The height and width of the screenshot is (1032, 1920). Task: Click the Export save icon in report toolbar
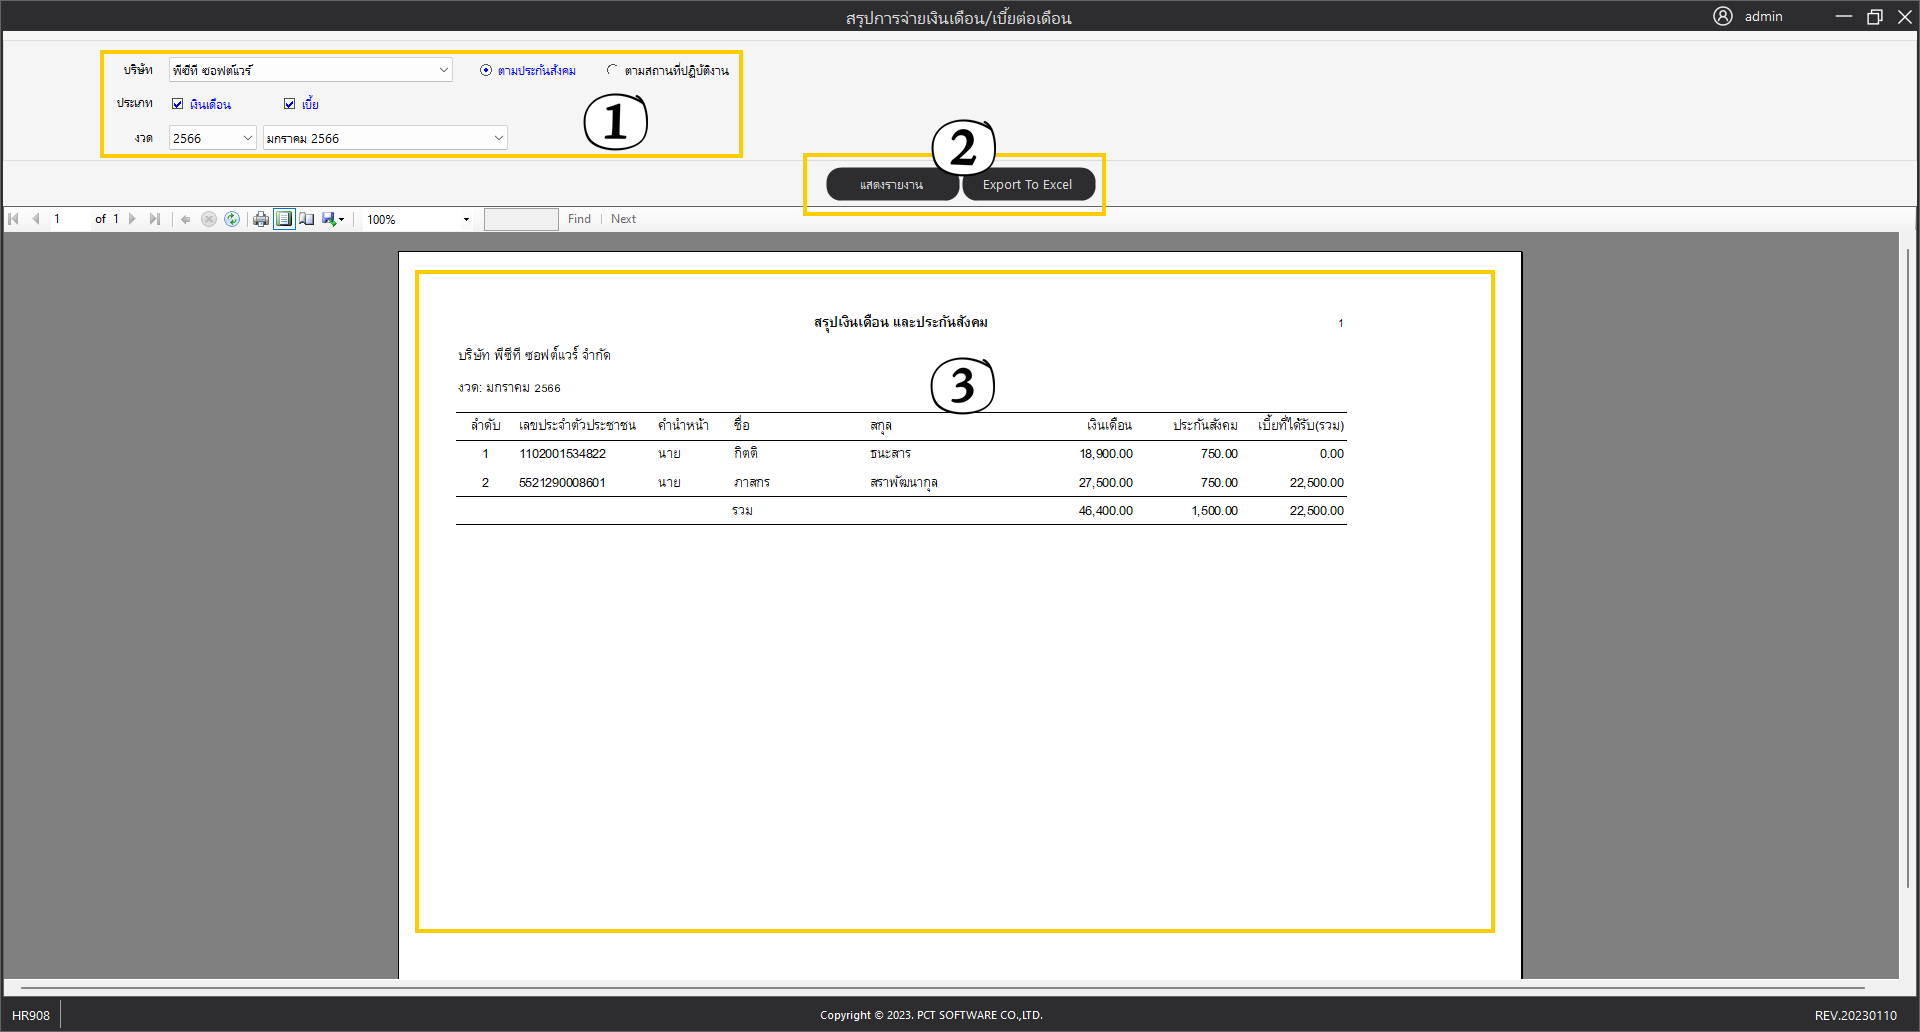click(330, 219)
